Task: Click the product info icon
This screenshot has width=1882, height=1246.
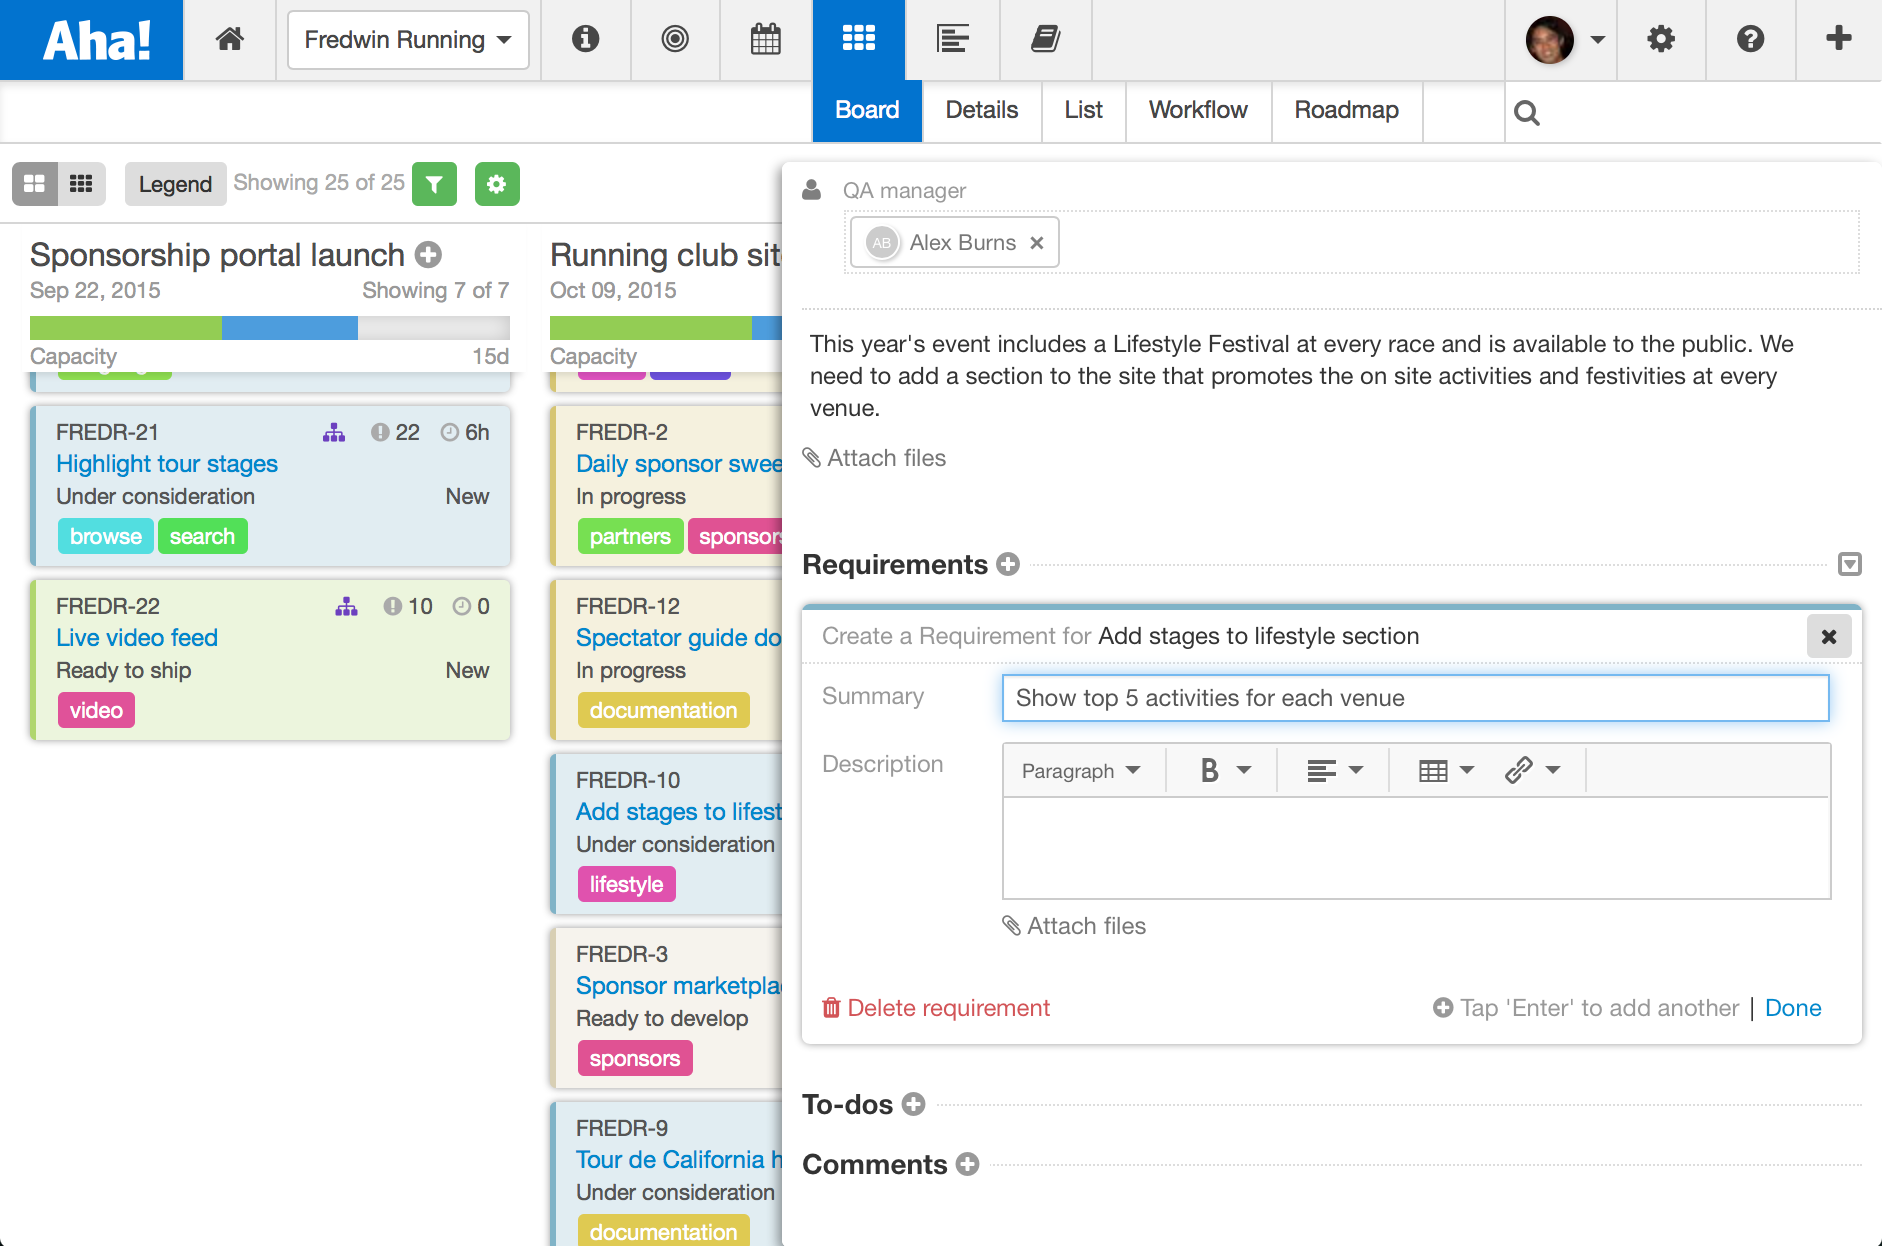Action: pyautogui.click(x=585, y=40)
